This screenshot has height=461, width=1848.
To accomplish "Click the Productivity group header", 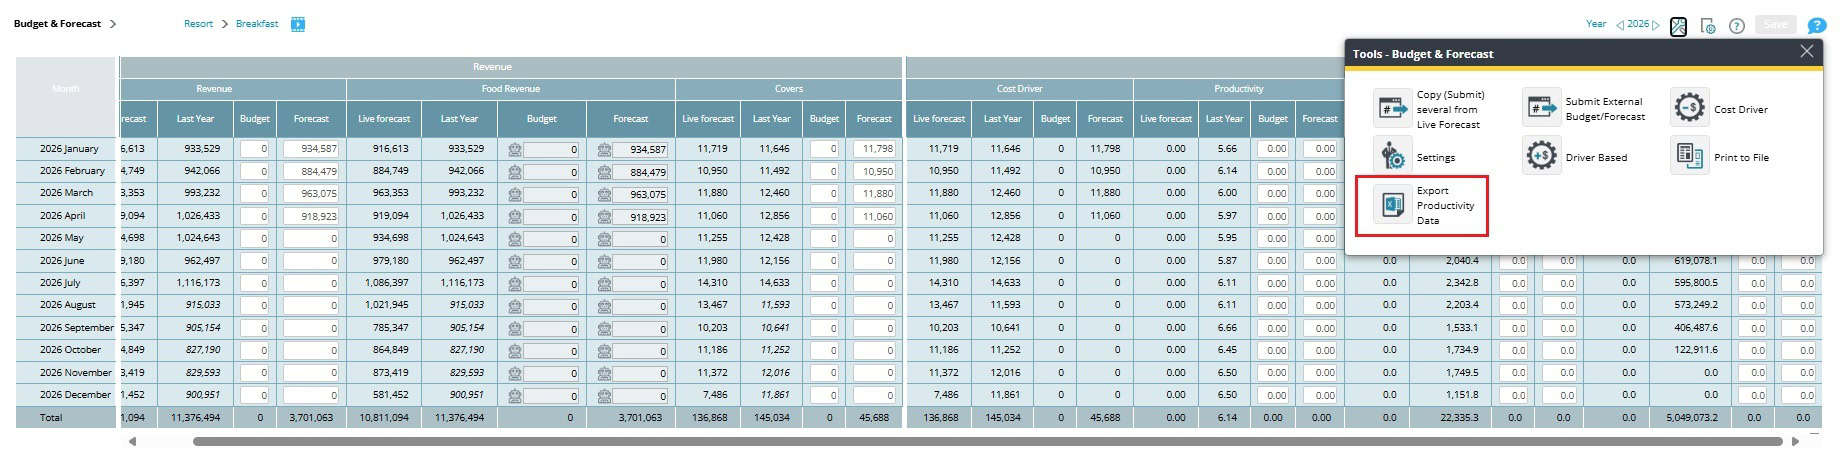I will [x=1239, y=89].
